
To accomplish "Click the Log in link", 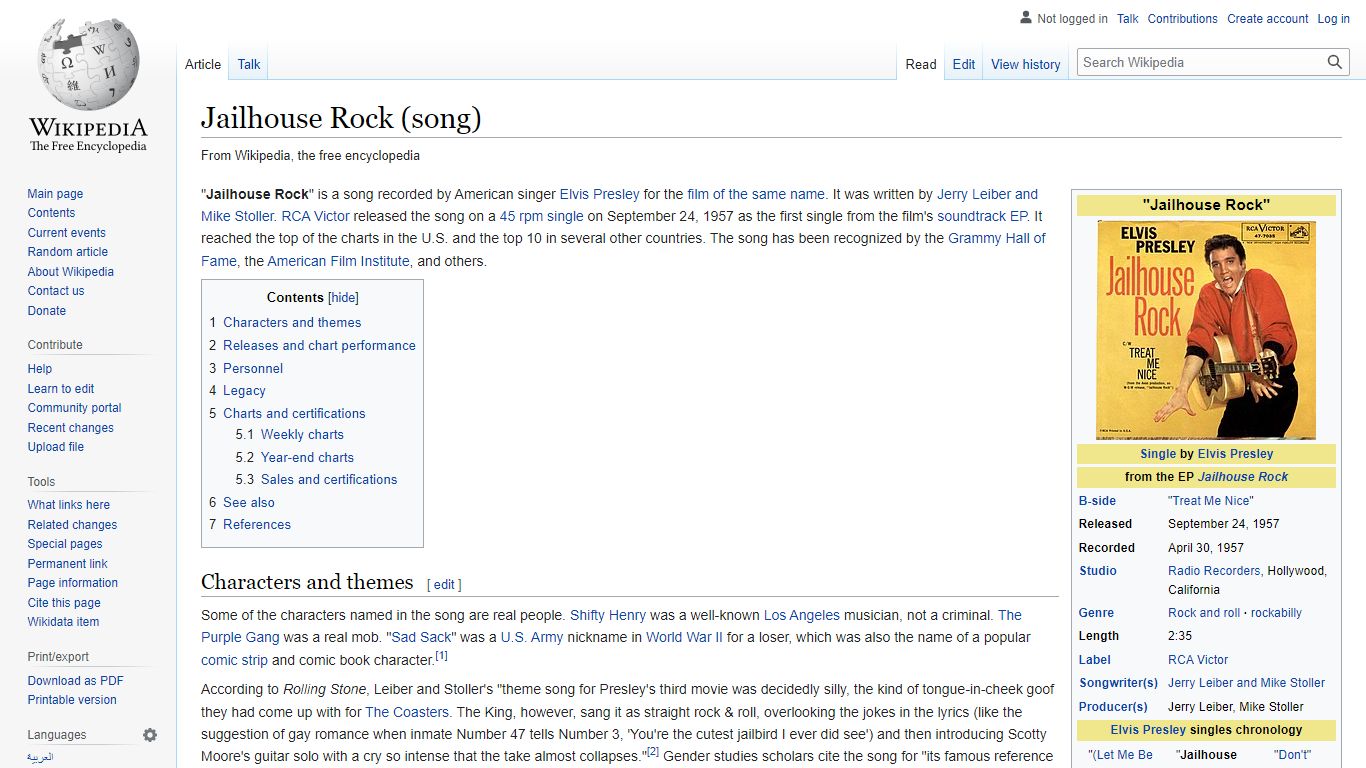I will tap(1333, 19).
